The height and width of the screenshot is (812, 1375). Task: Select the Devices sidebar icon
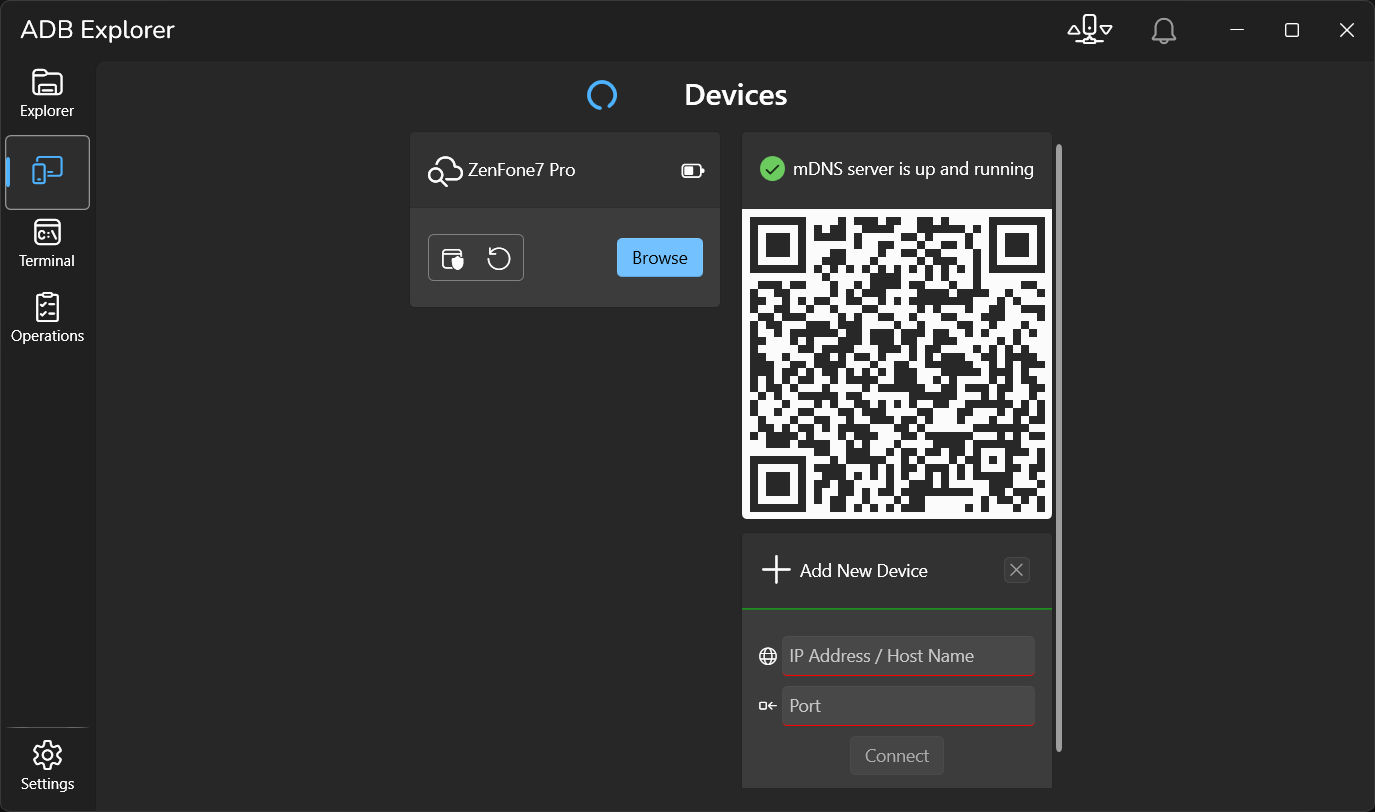(47, 172)
